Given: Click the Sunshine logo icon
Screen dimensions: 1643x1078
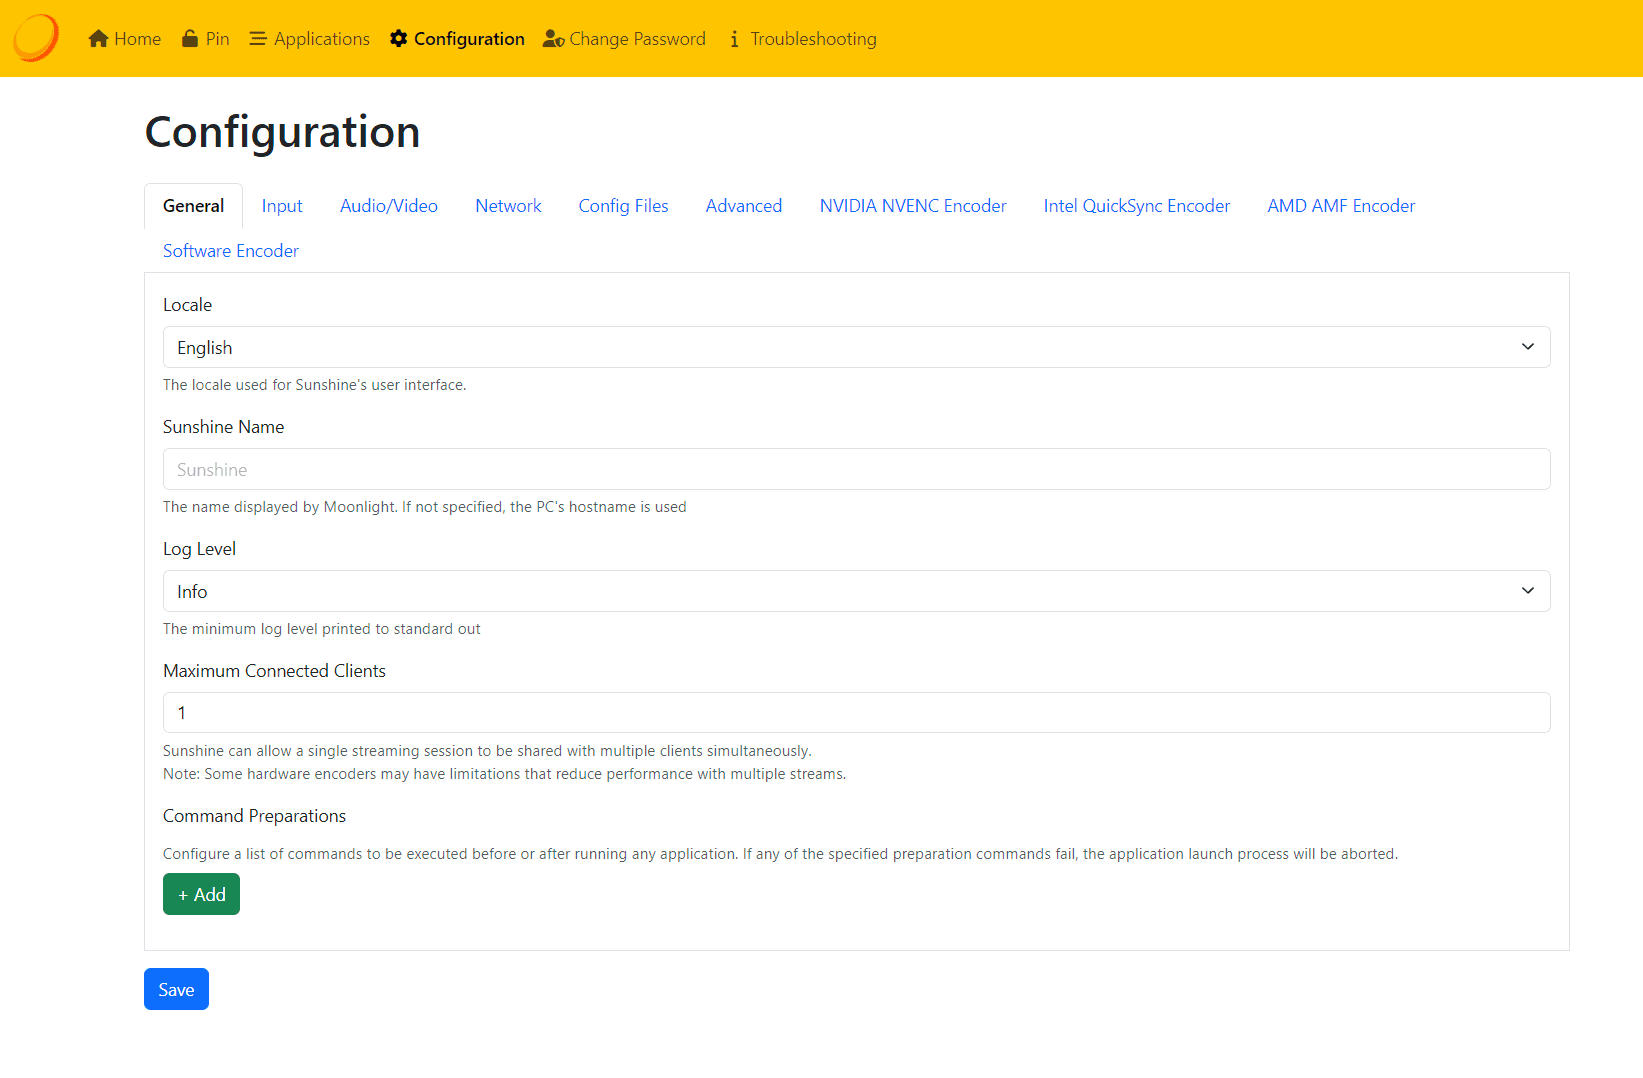Looking at the screenshot, I should [36, 38].
